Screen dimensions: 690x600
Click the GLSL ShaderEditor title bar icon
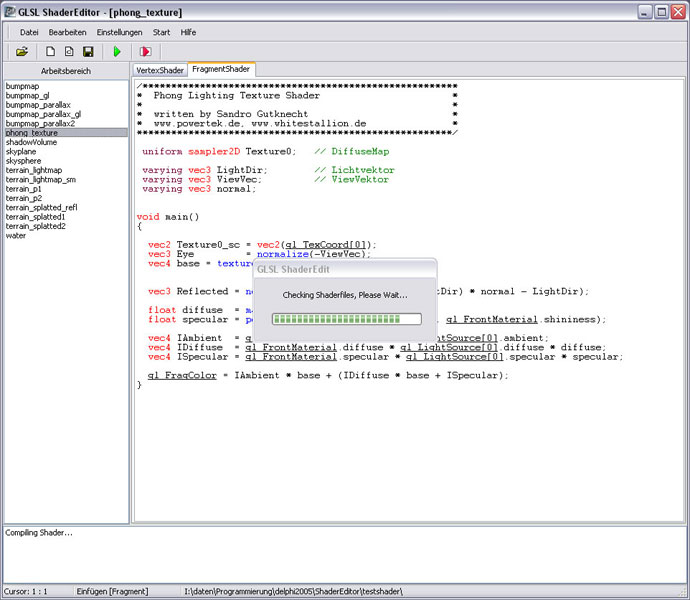10,11
